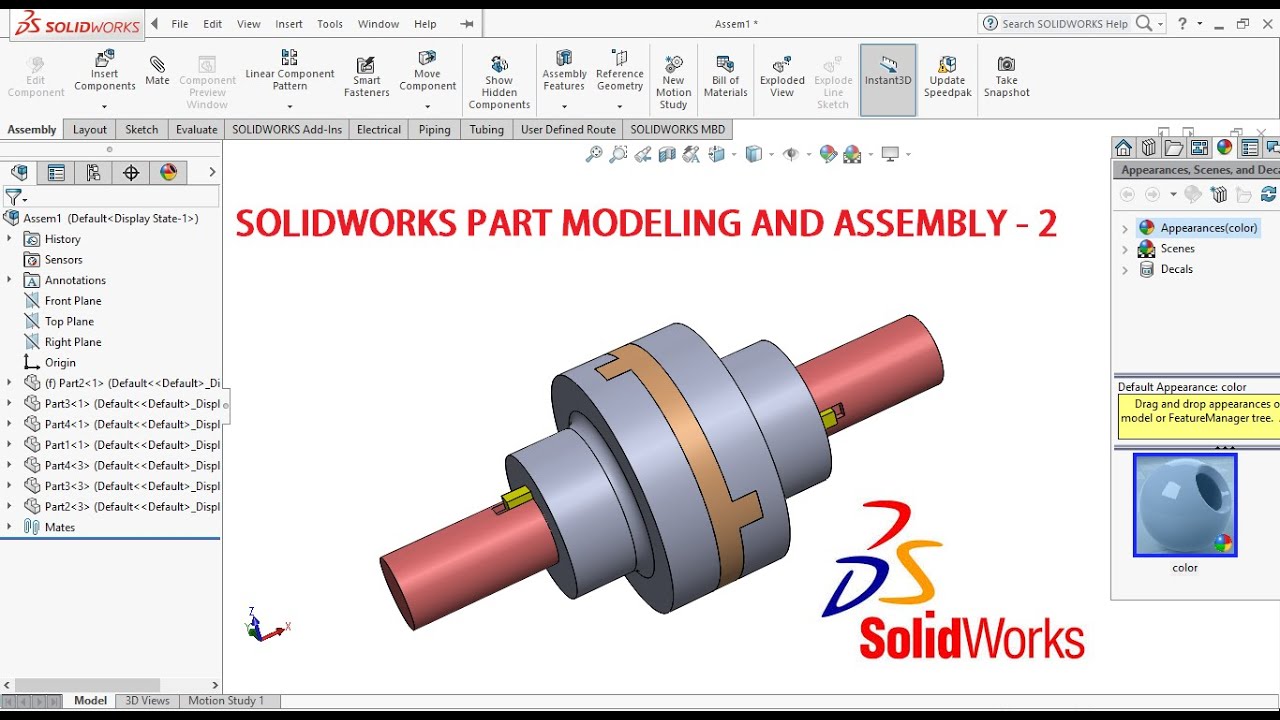Click Show Hidden Components

[x=499, y=82]
